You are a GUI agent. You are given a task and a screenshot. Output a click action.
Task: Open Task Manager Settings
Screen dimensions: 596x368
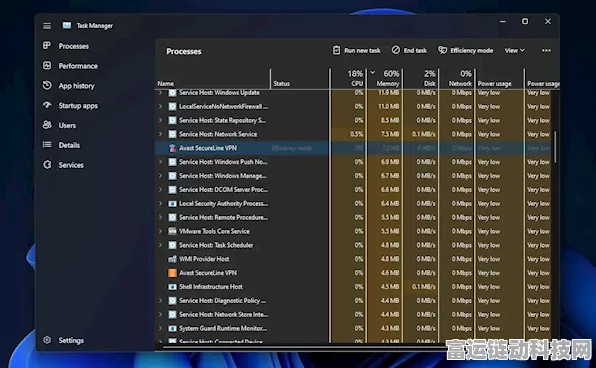[x=71, y=340]
